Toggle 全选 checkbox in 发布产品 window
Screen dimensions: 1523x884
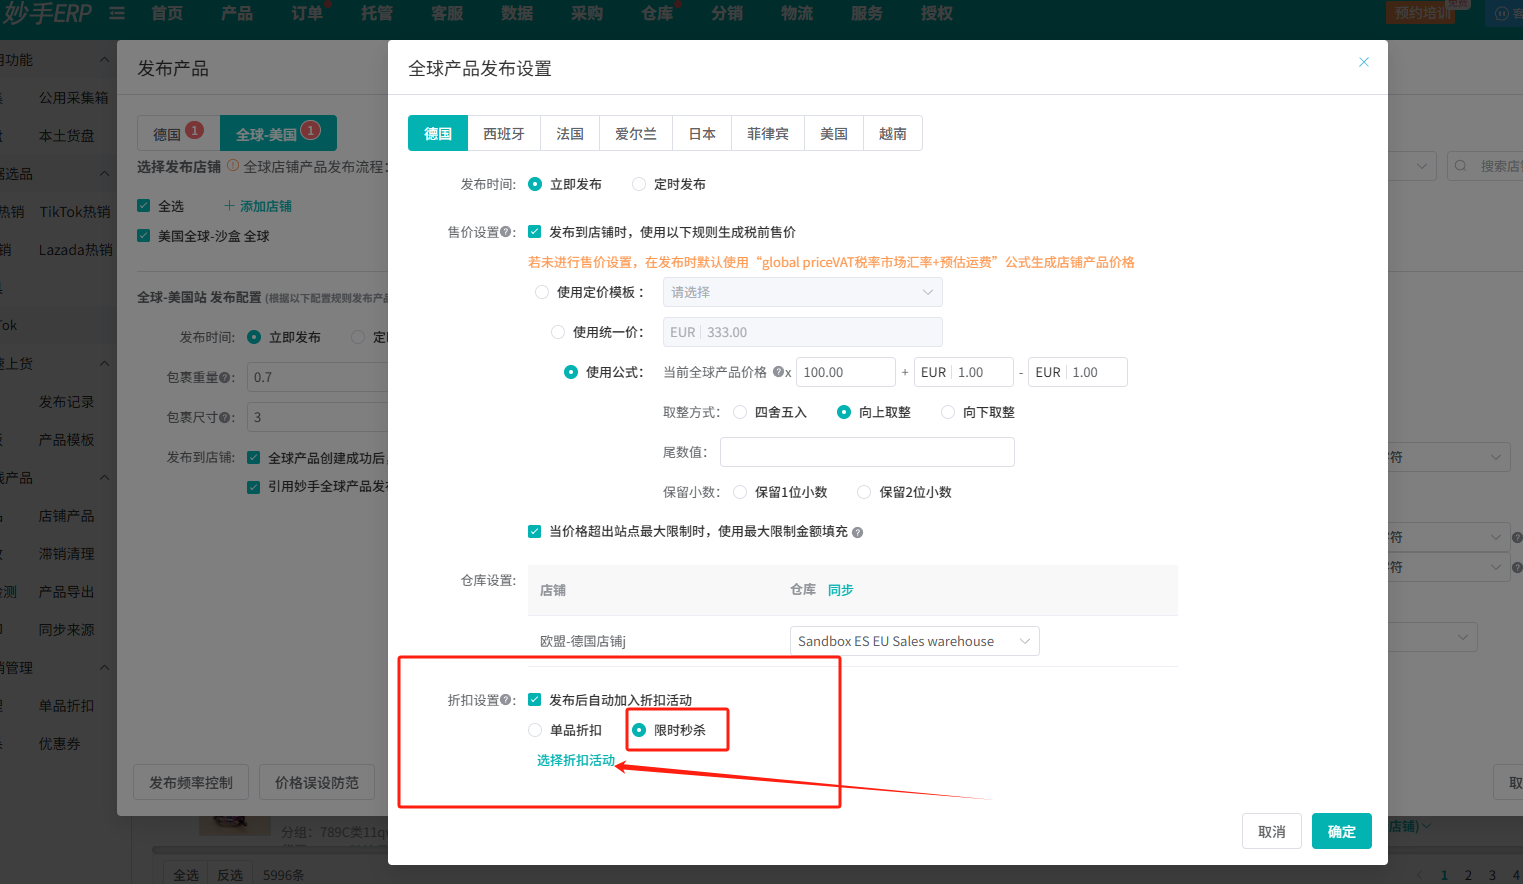pos(143,206)
